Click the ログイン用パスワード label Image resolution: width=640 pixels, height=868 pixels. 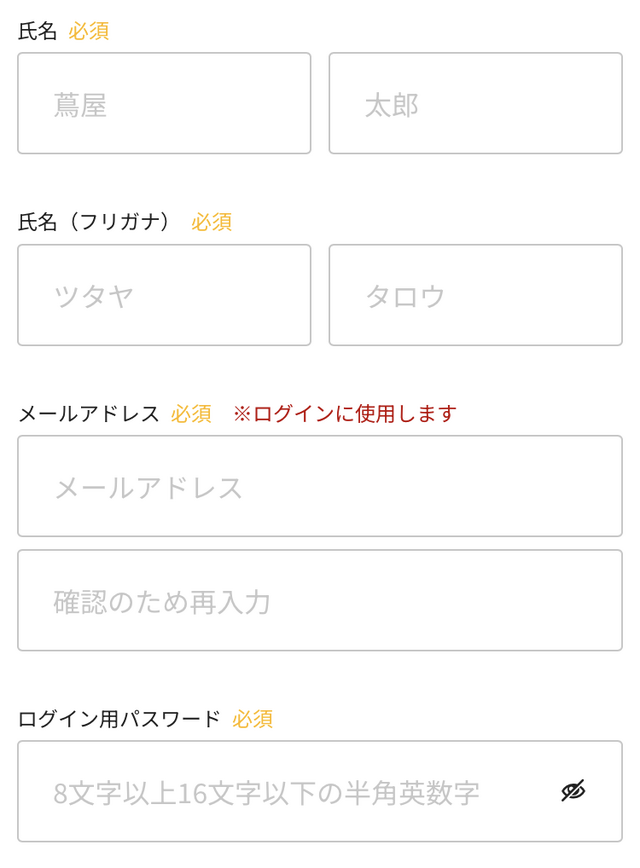[x=119, y=719]
